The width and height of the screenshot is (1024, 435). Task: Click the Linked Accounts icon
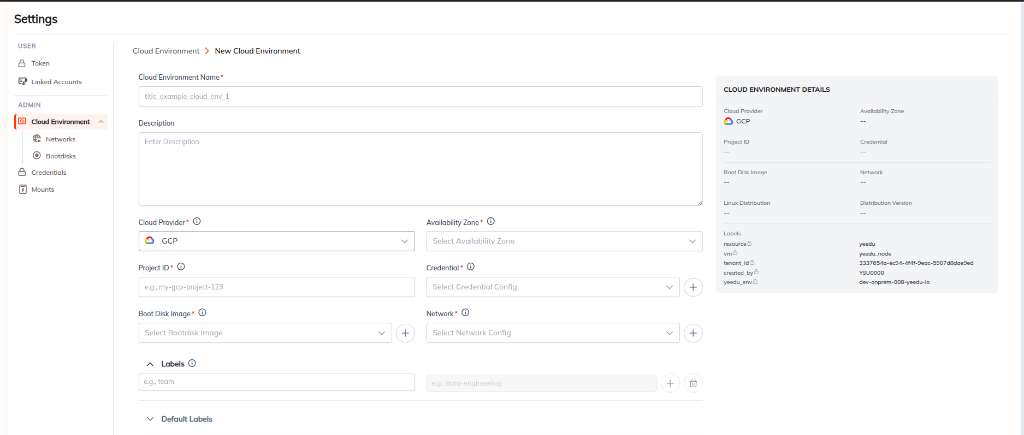click(x=22, y=82)
